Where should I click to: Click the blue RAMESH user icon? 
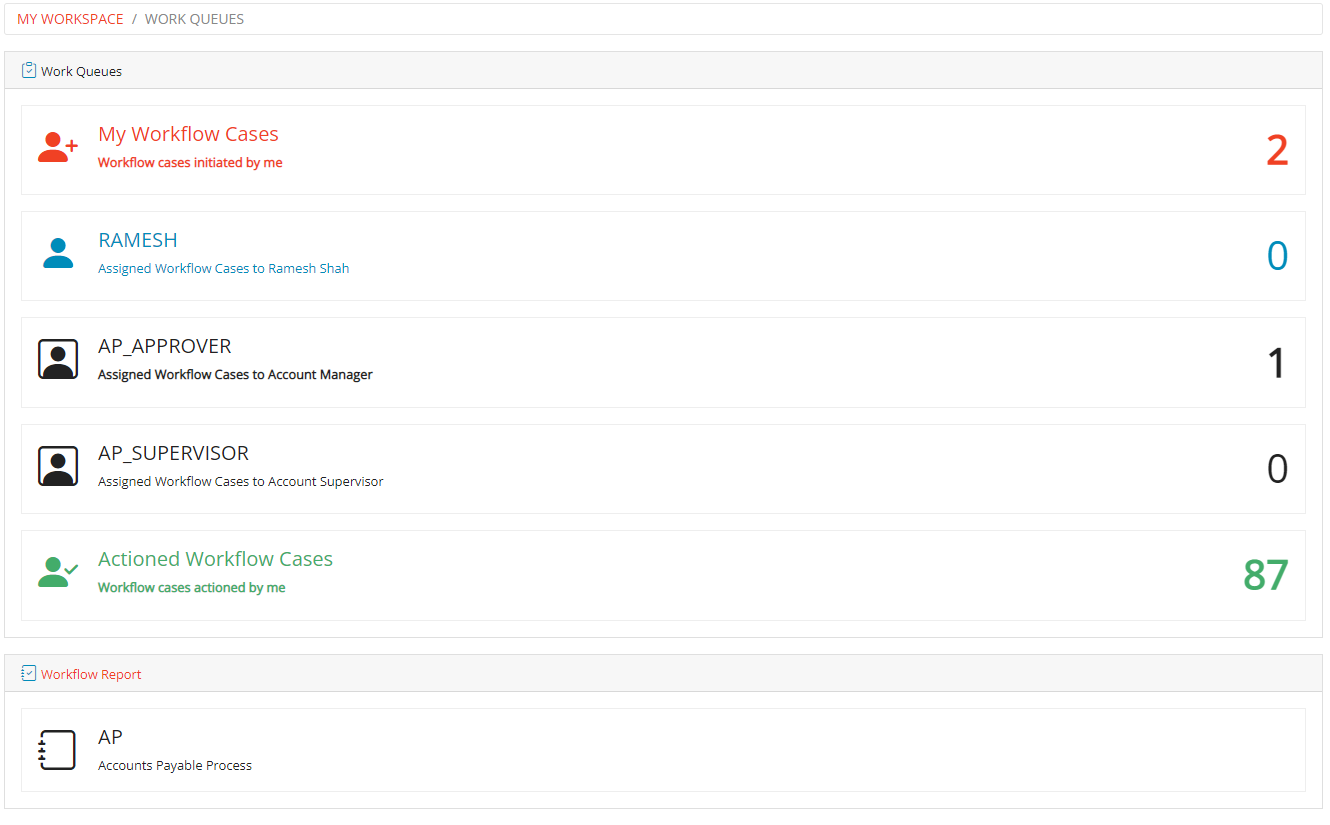pos(58,254)
